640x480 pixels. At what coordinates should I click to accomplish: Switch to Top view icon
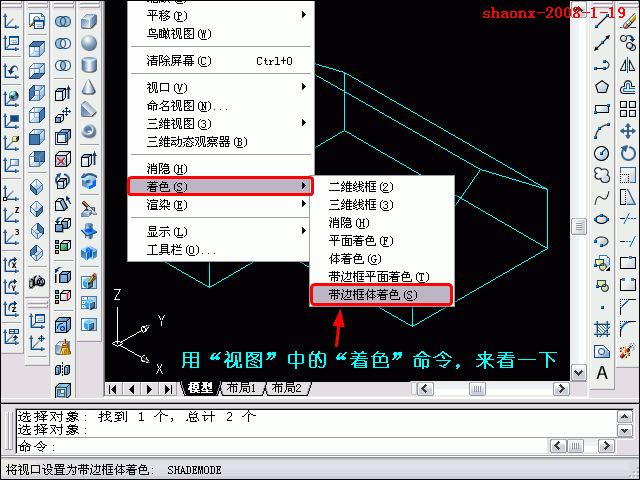pyautogui.click(x=37, y=49)
